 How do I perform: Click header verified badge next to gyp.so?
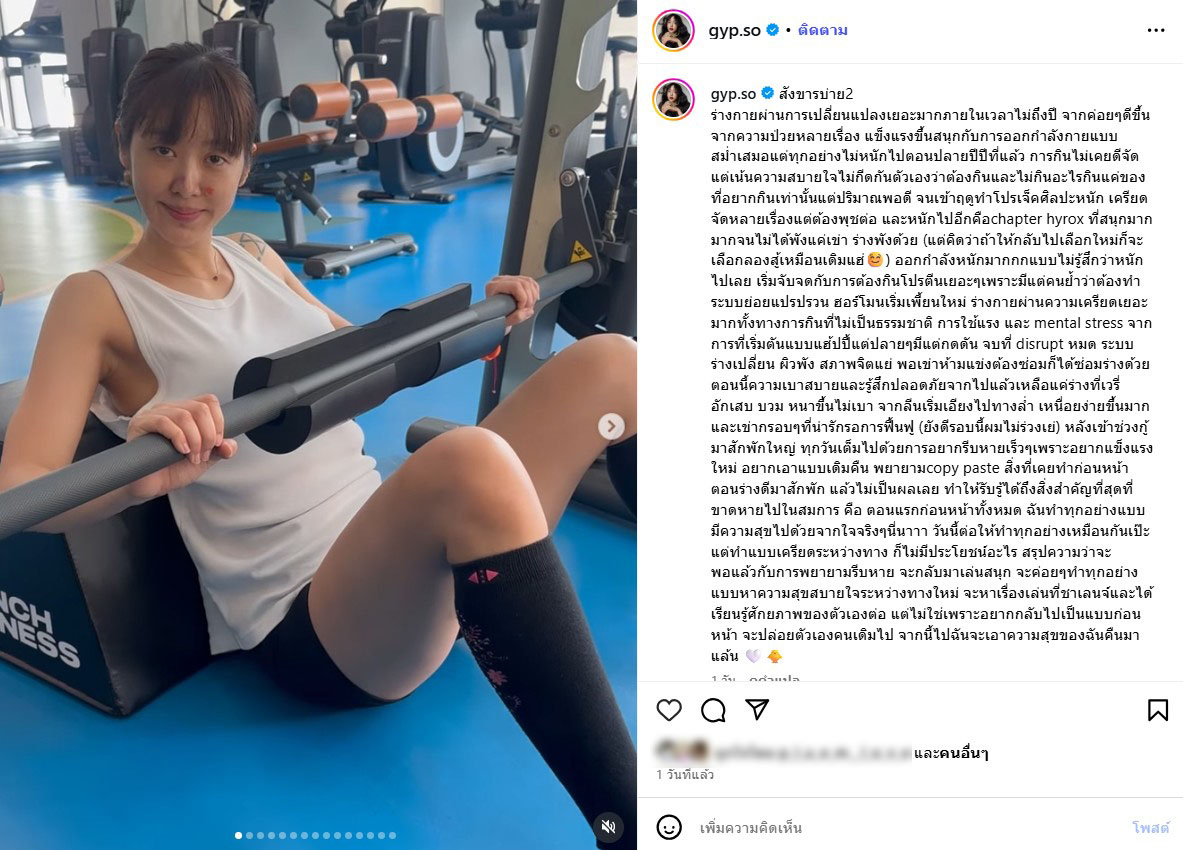tap(773, 30)
